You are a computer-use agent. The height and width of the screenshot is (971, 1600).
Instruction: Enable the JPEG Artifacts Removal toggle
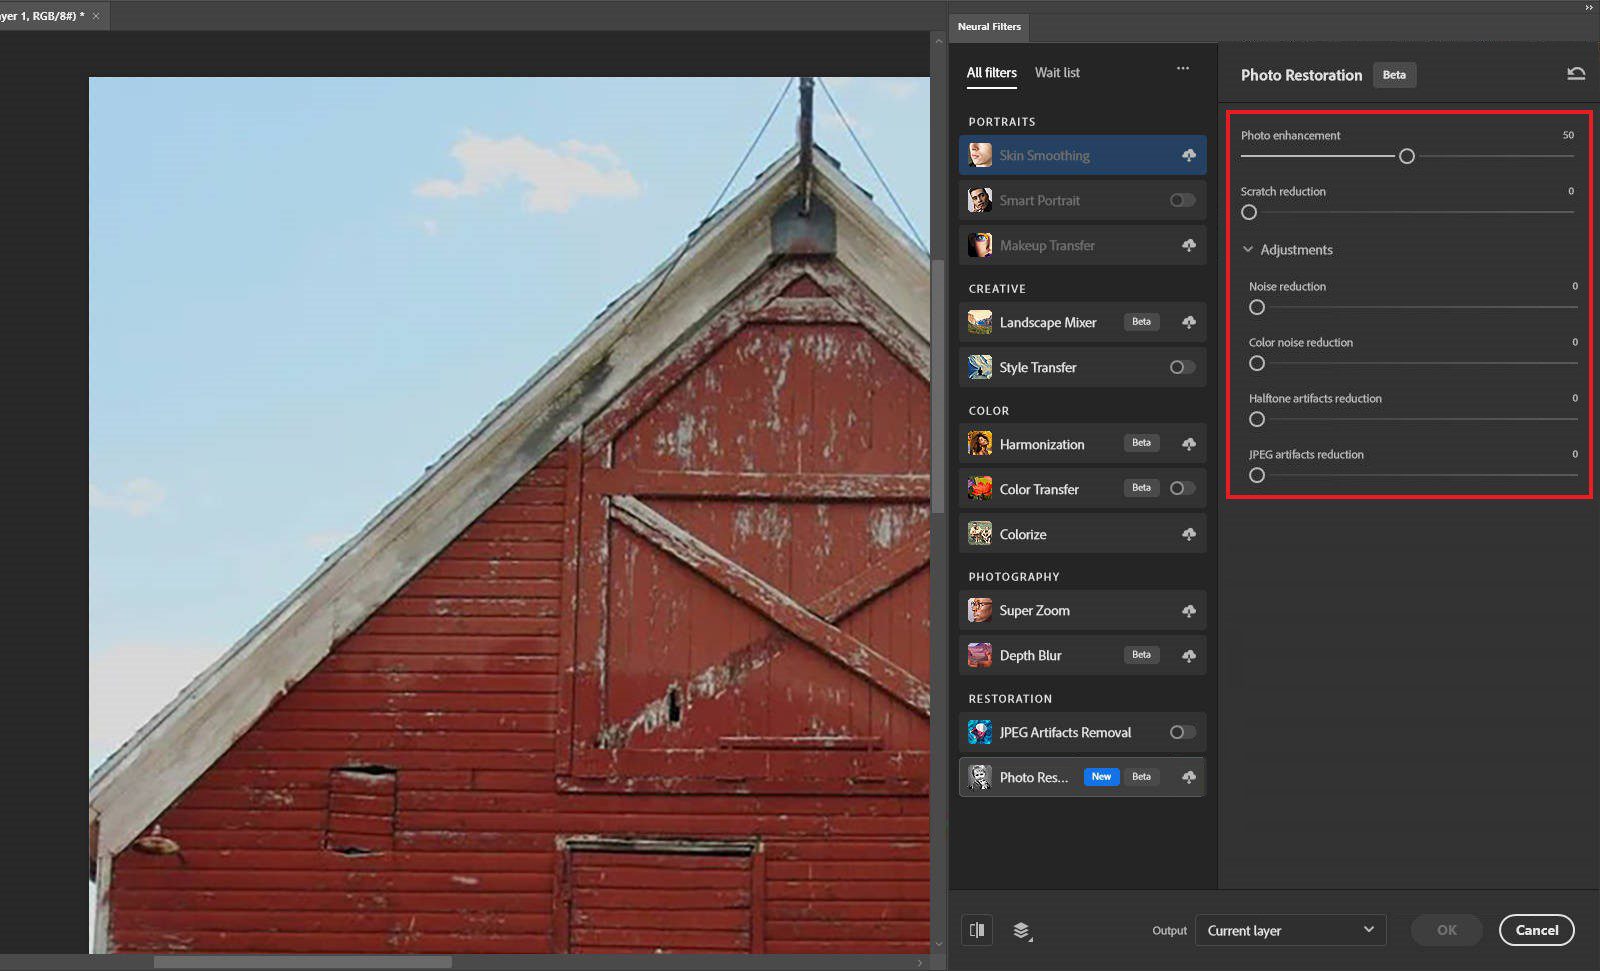1181,732
